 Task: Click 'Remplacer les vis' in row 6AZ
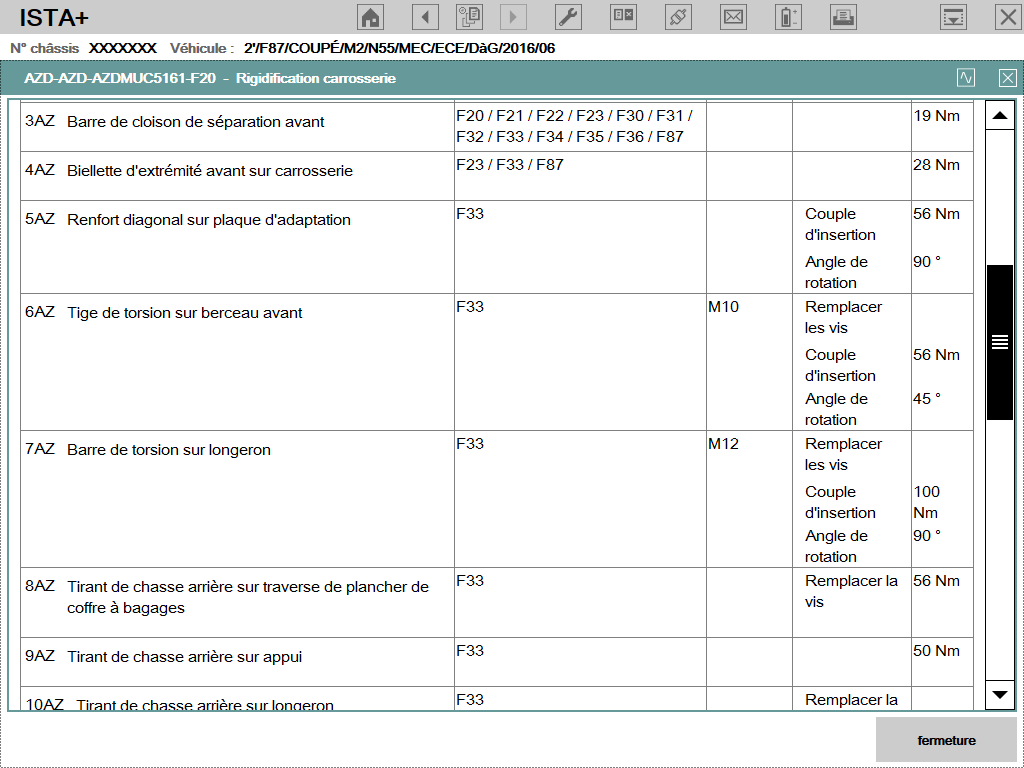point(843,317)
